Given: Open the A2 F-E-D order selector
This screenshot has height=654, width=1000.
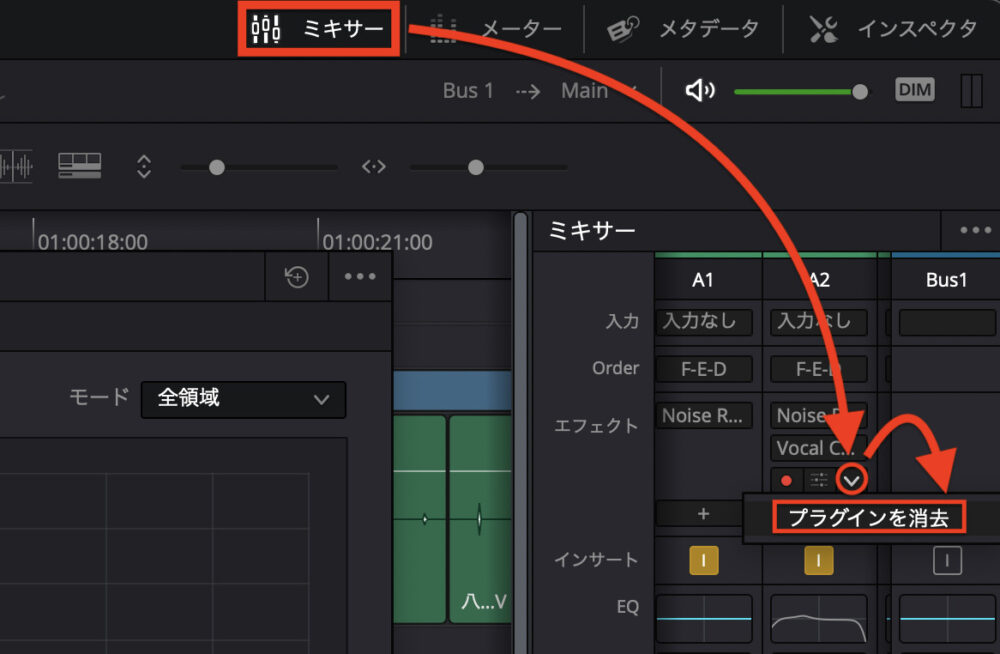Looking at the screenshot, I should (819, 369).
